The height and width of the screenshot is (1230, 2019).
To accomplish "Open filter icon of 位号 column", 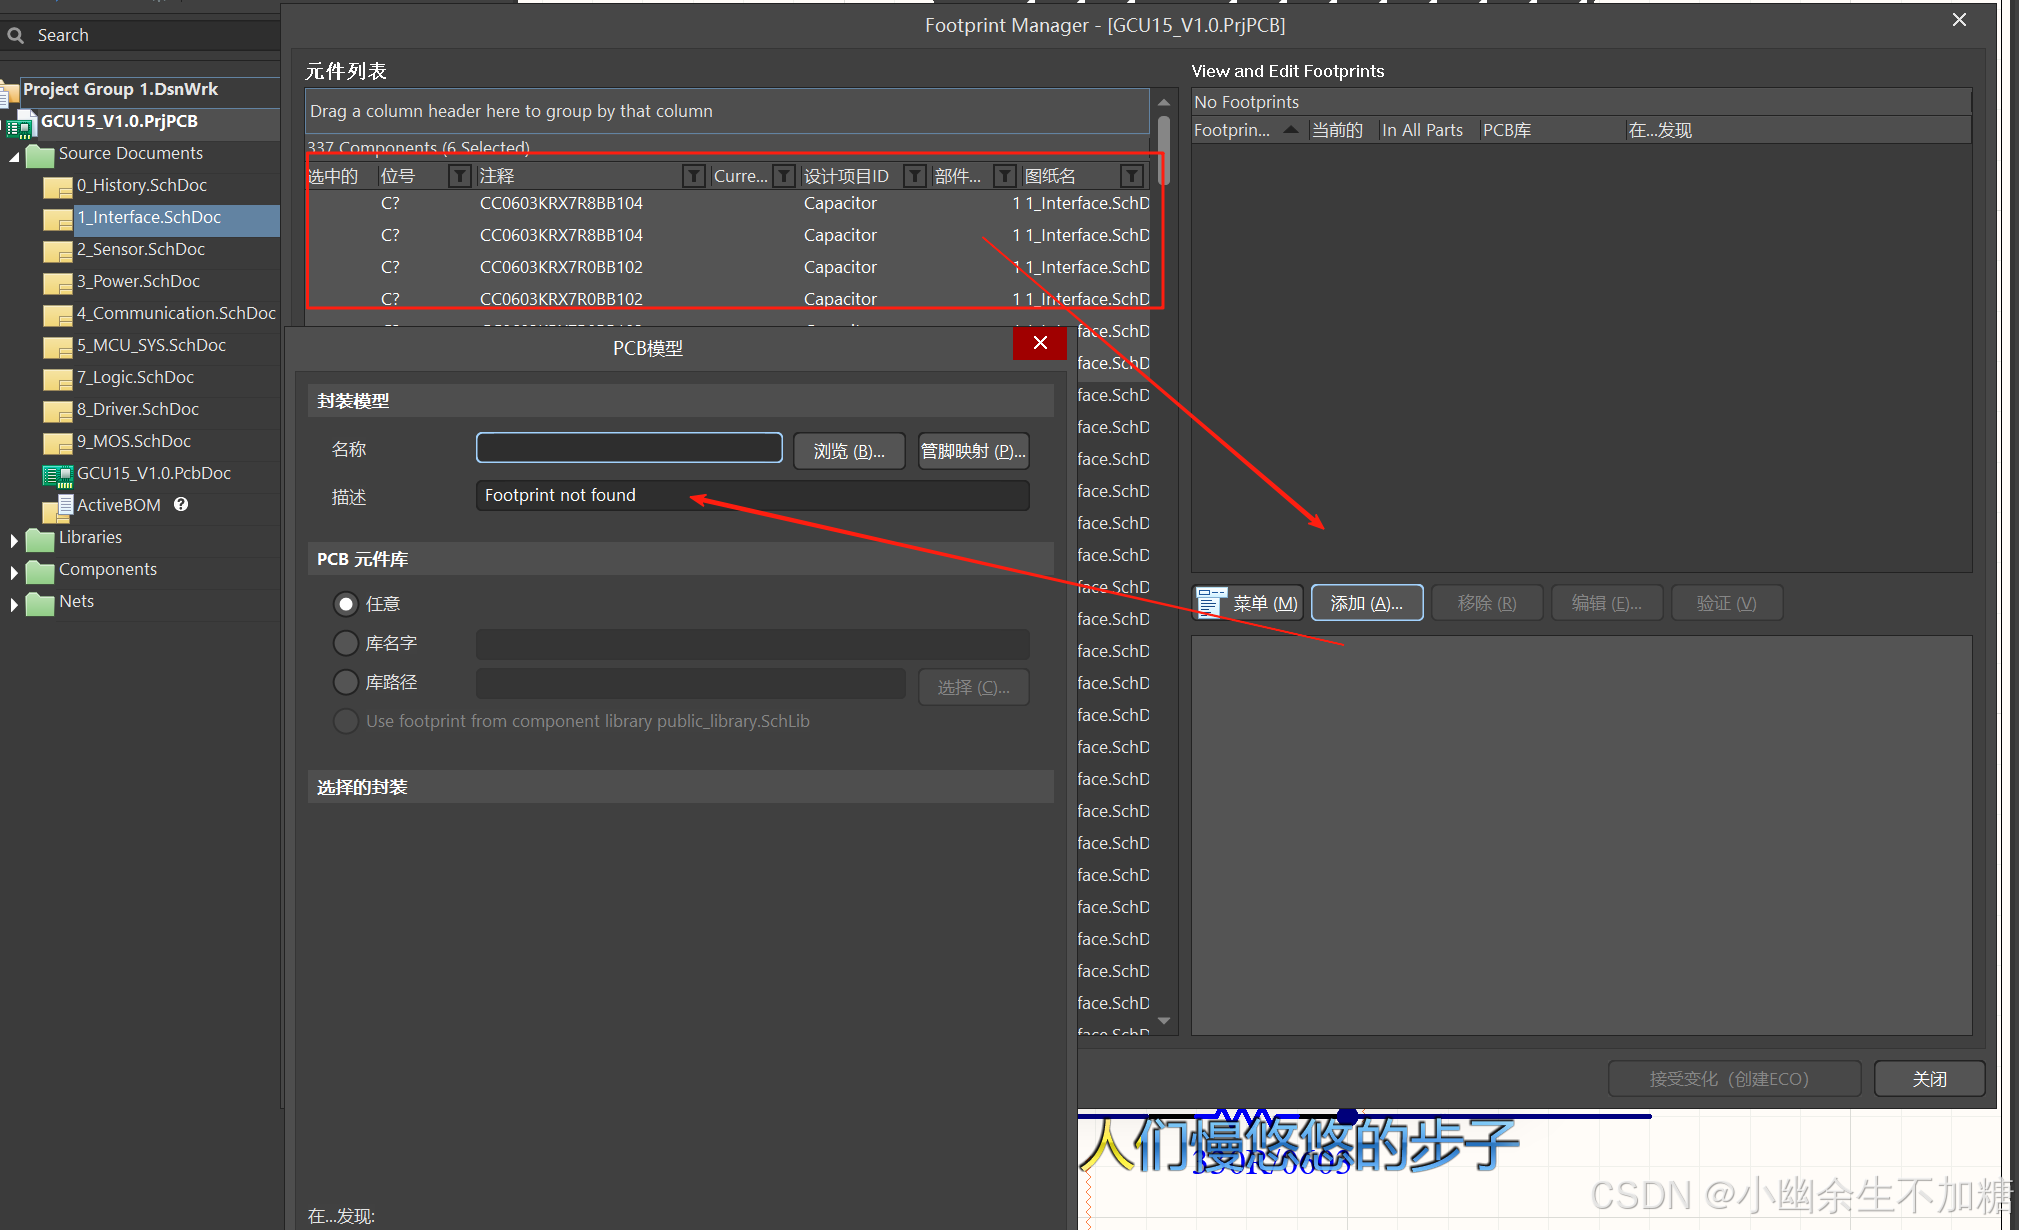I will click(x=460, y=176).
